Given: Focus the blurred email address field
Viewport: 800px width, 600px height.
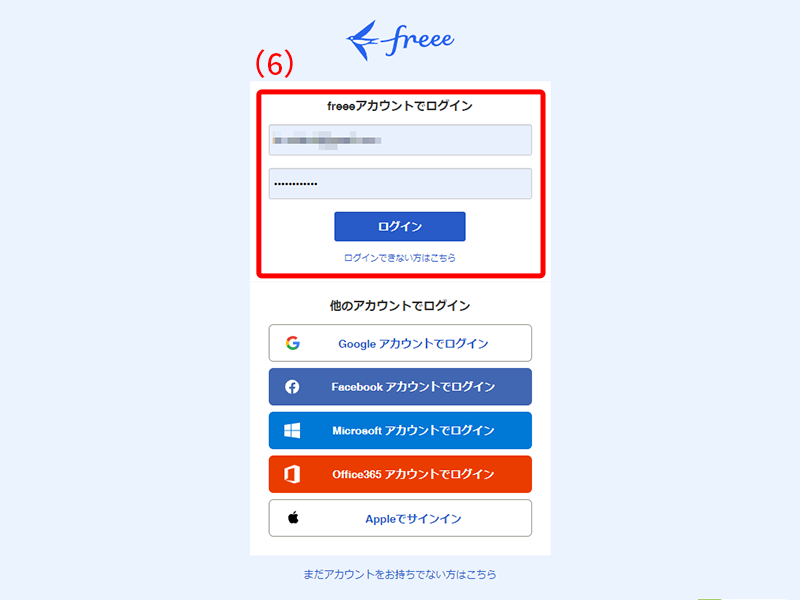Looking at the screenshot, I should (x=400, y=140).
